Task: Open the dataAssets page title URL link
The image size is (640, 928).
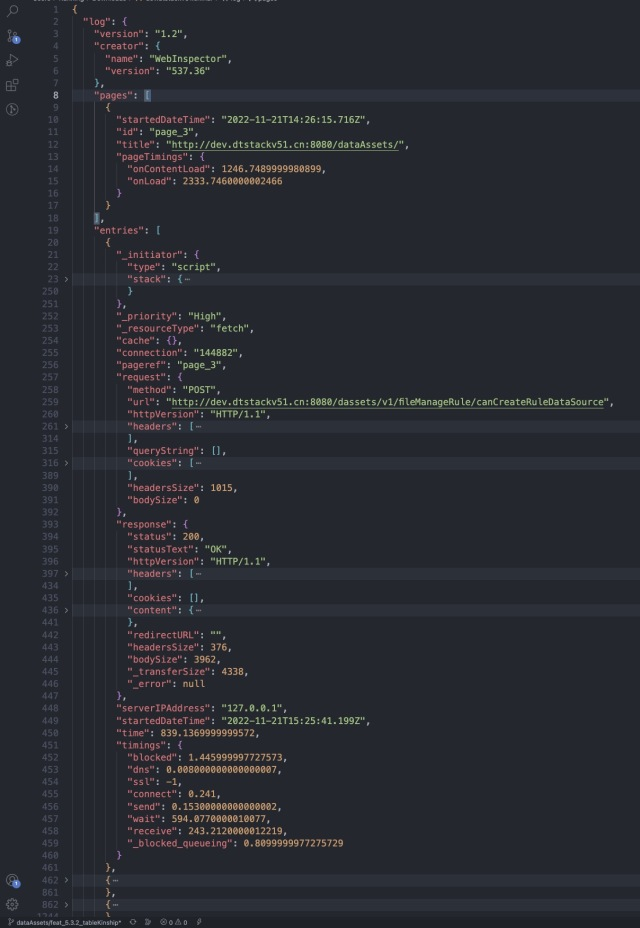Action: tap(285, 144)
